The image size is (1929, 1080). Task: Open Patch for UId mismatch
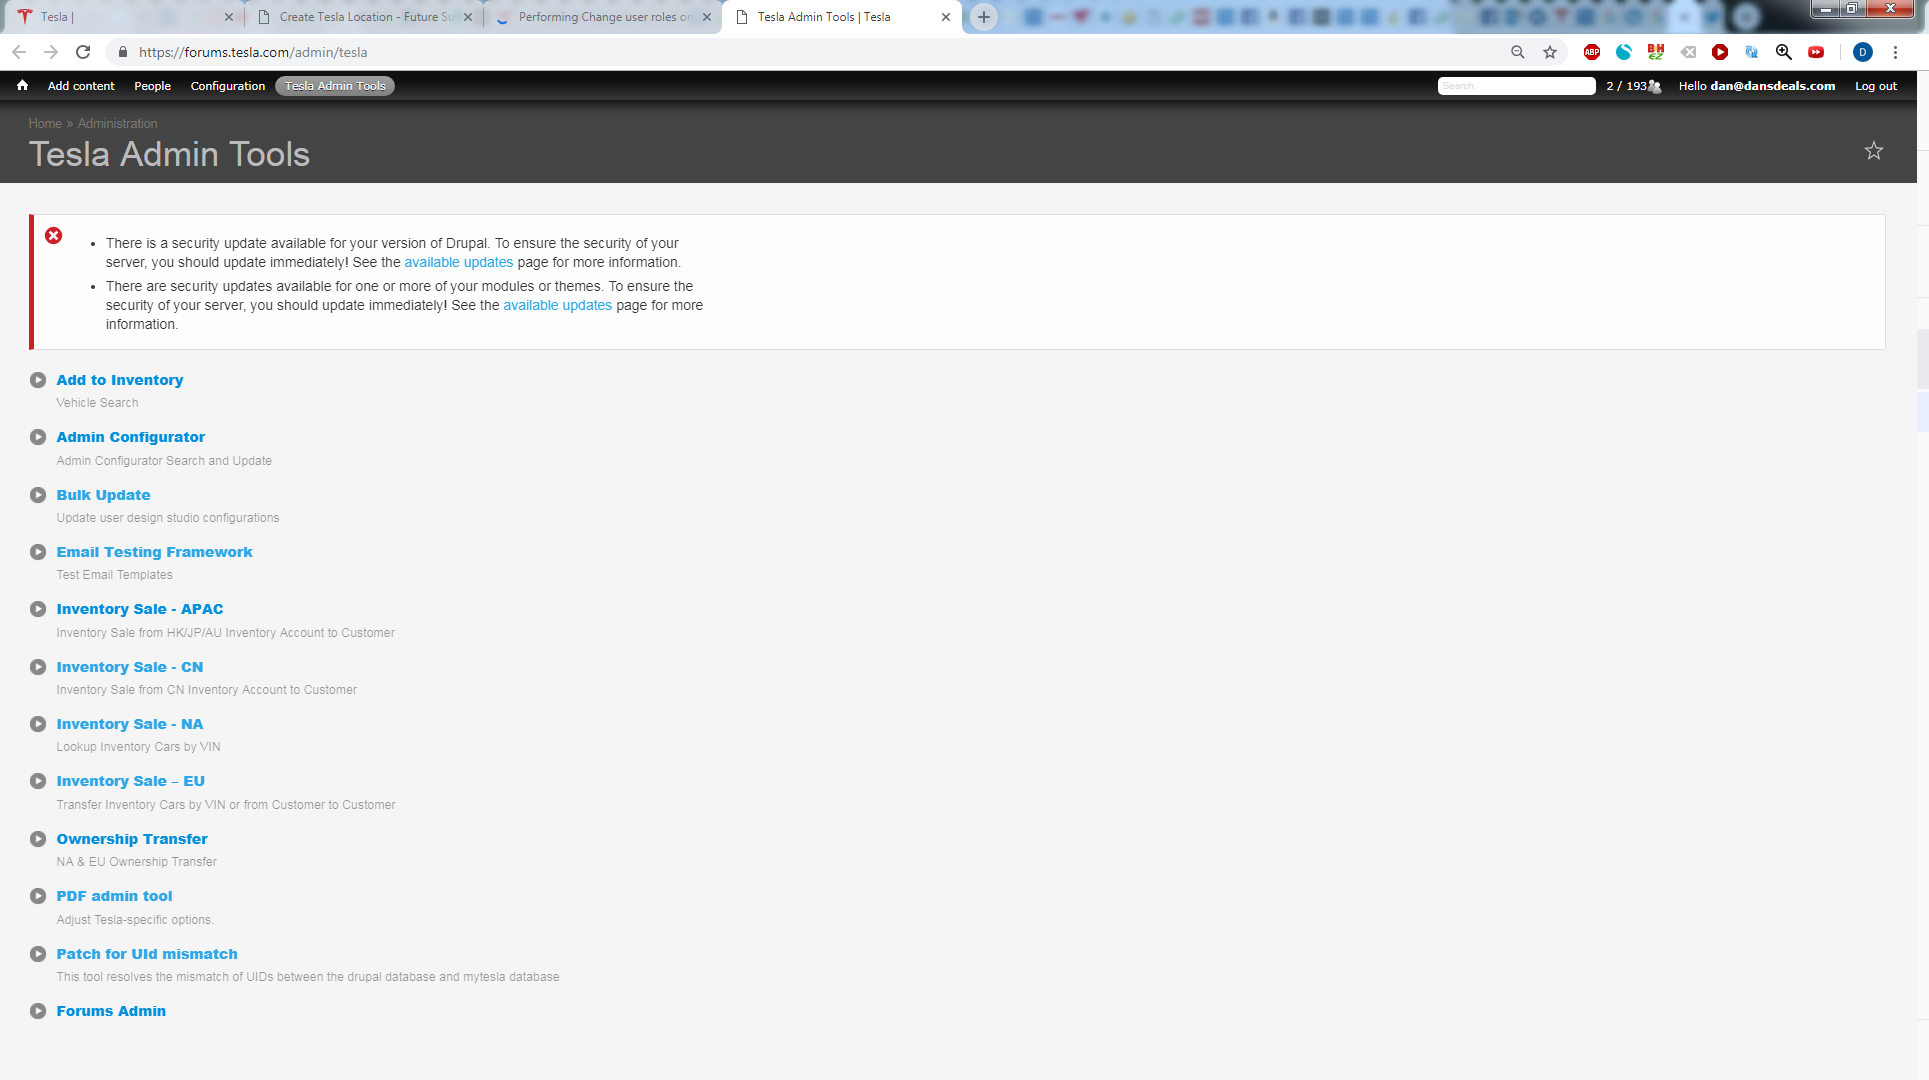[x=147, y=954]
